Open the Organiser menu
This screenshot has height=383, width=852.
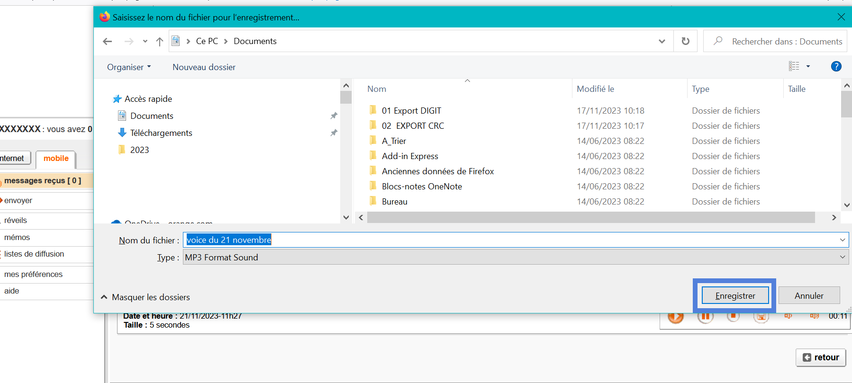129,67
